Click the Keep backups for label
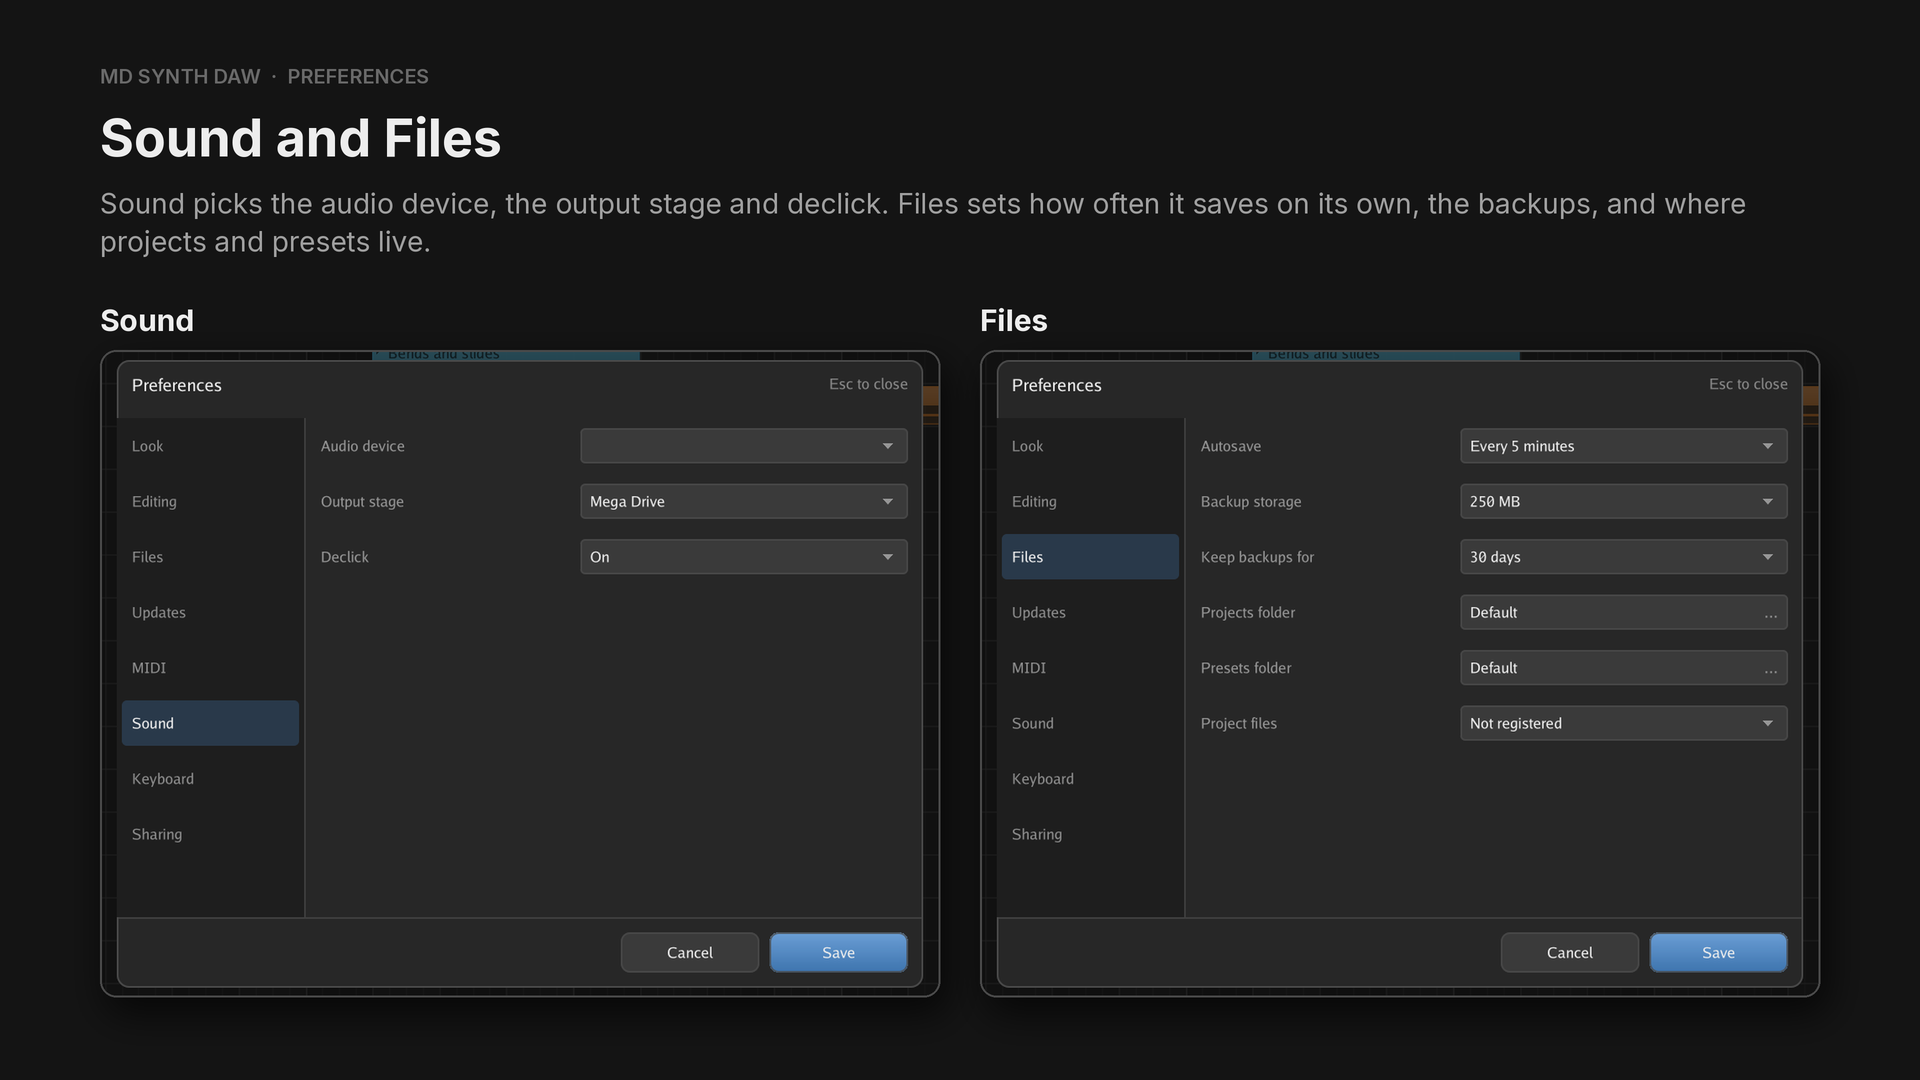The height and width of the screenshot is (1080, 1920). 1257,557
